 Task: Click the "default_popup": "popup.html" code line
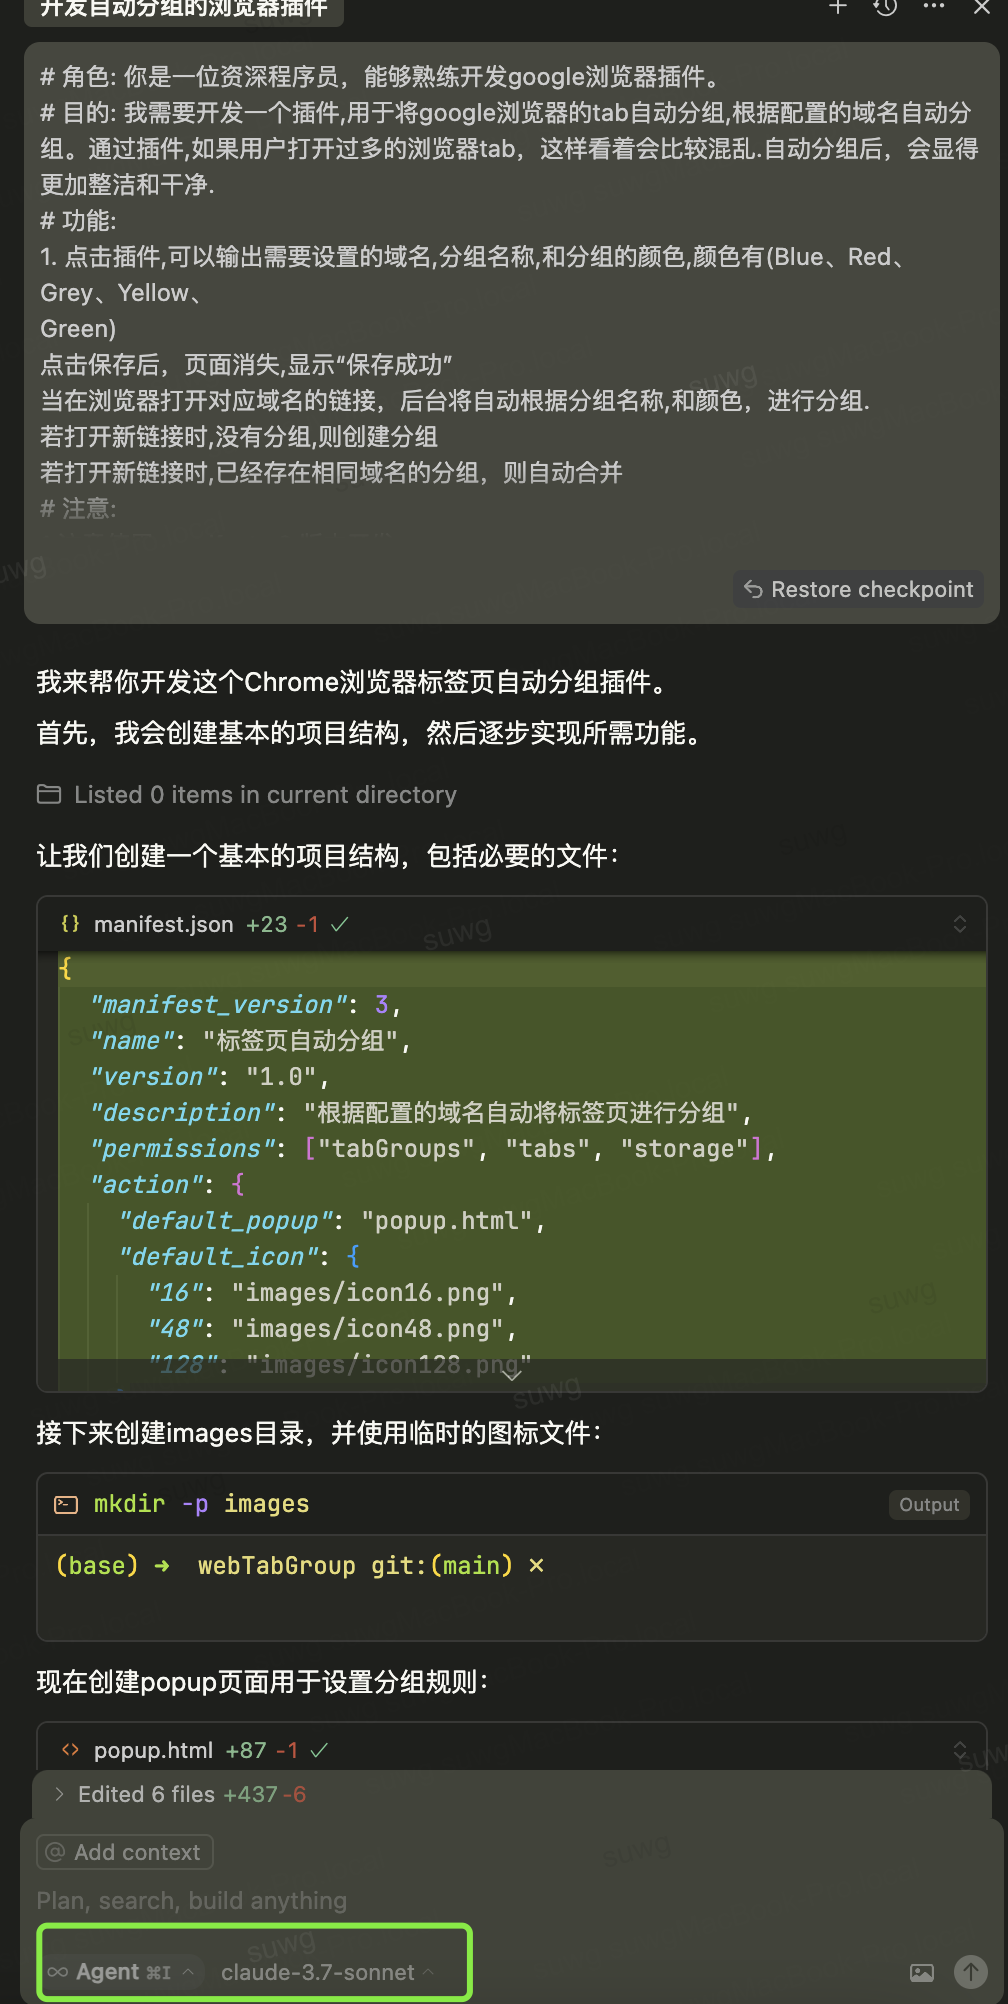click(x=332, y=1220)
